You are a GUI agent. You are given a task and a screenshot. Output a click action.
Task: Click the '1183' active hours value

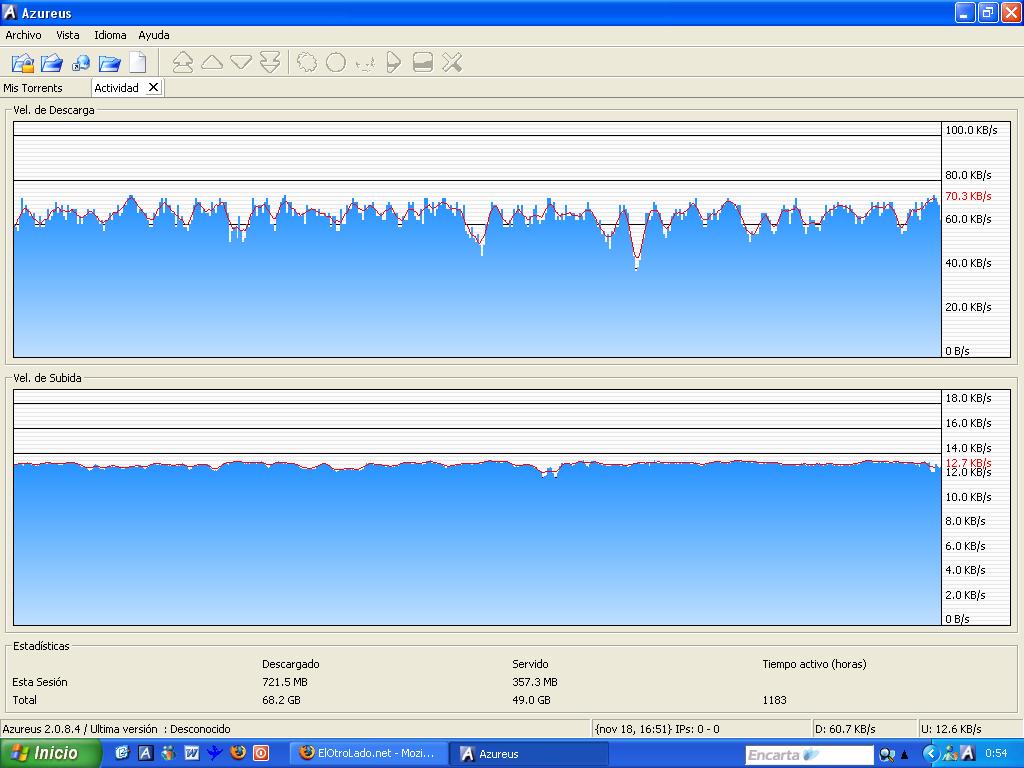[x=775, y=700]
